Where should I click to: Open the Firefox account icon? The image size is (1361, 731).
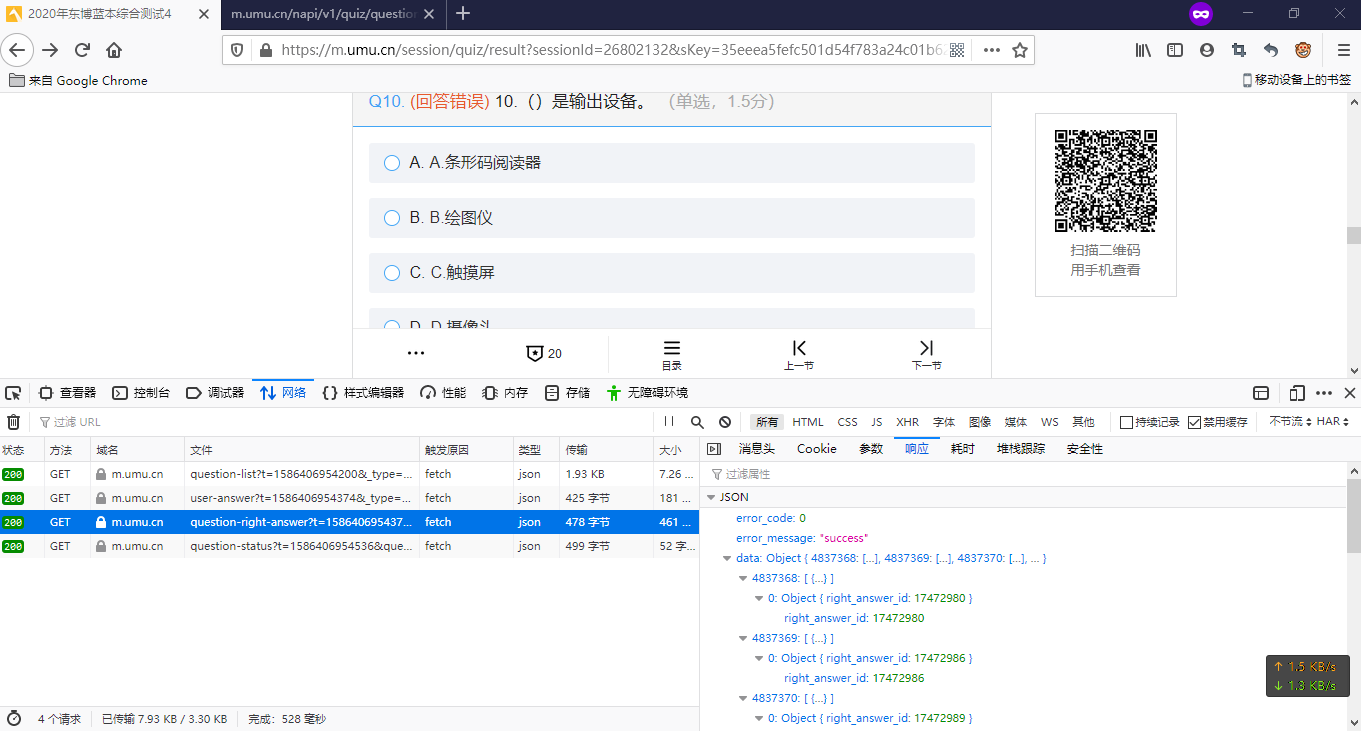click(x=1207, y=50)
